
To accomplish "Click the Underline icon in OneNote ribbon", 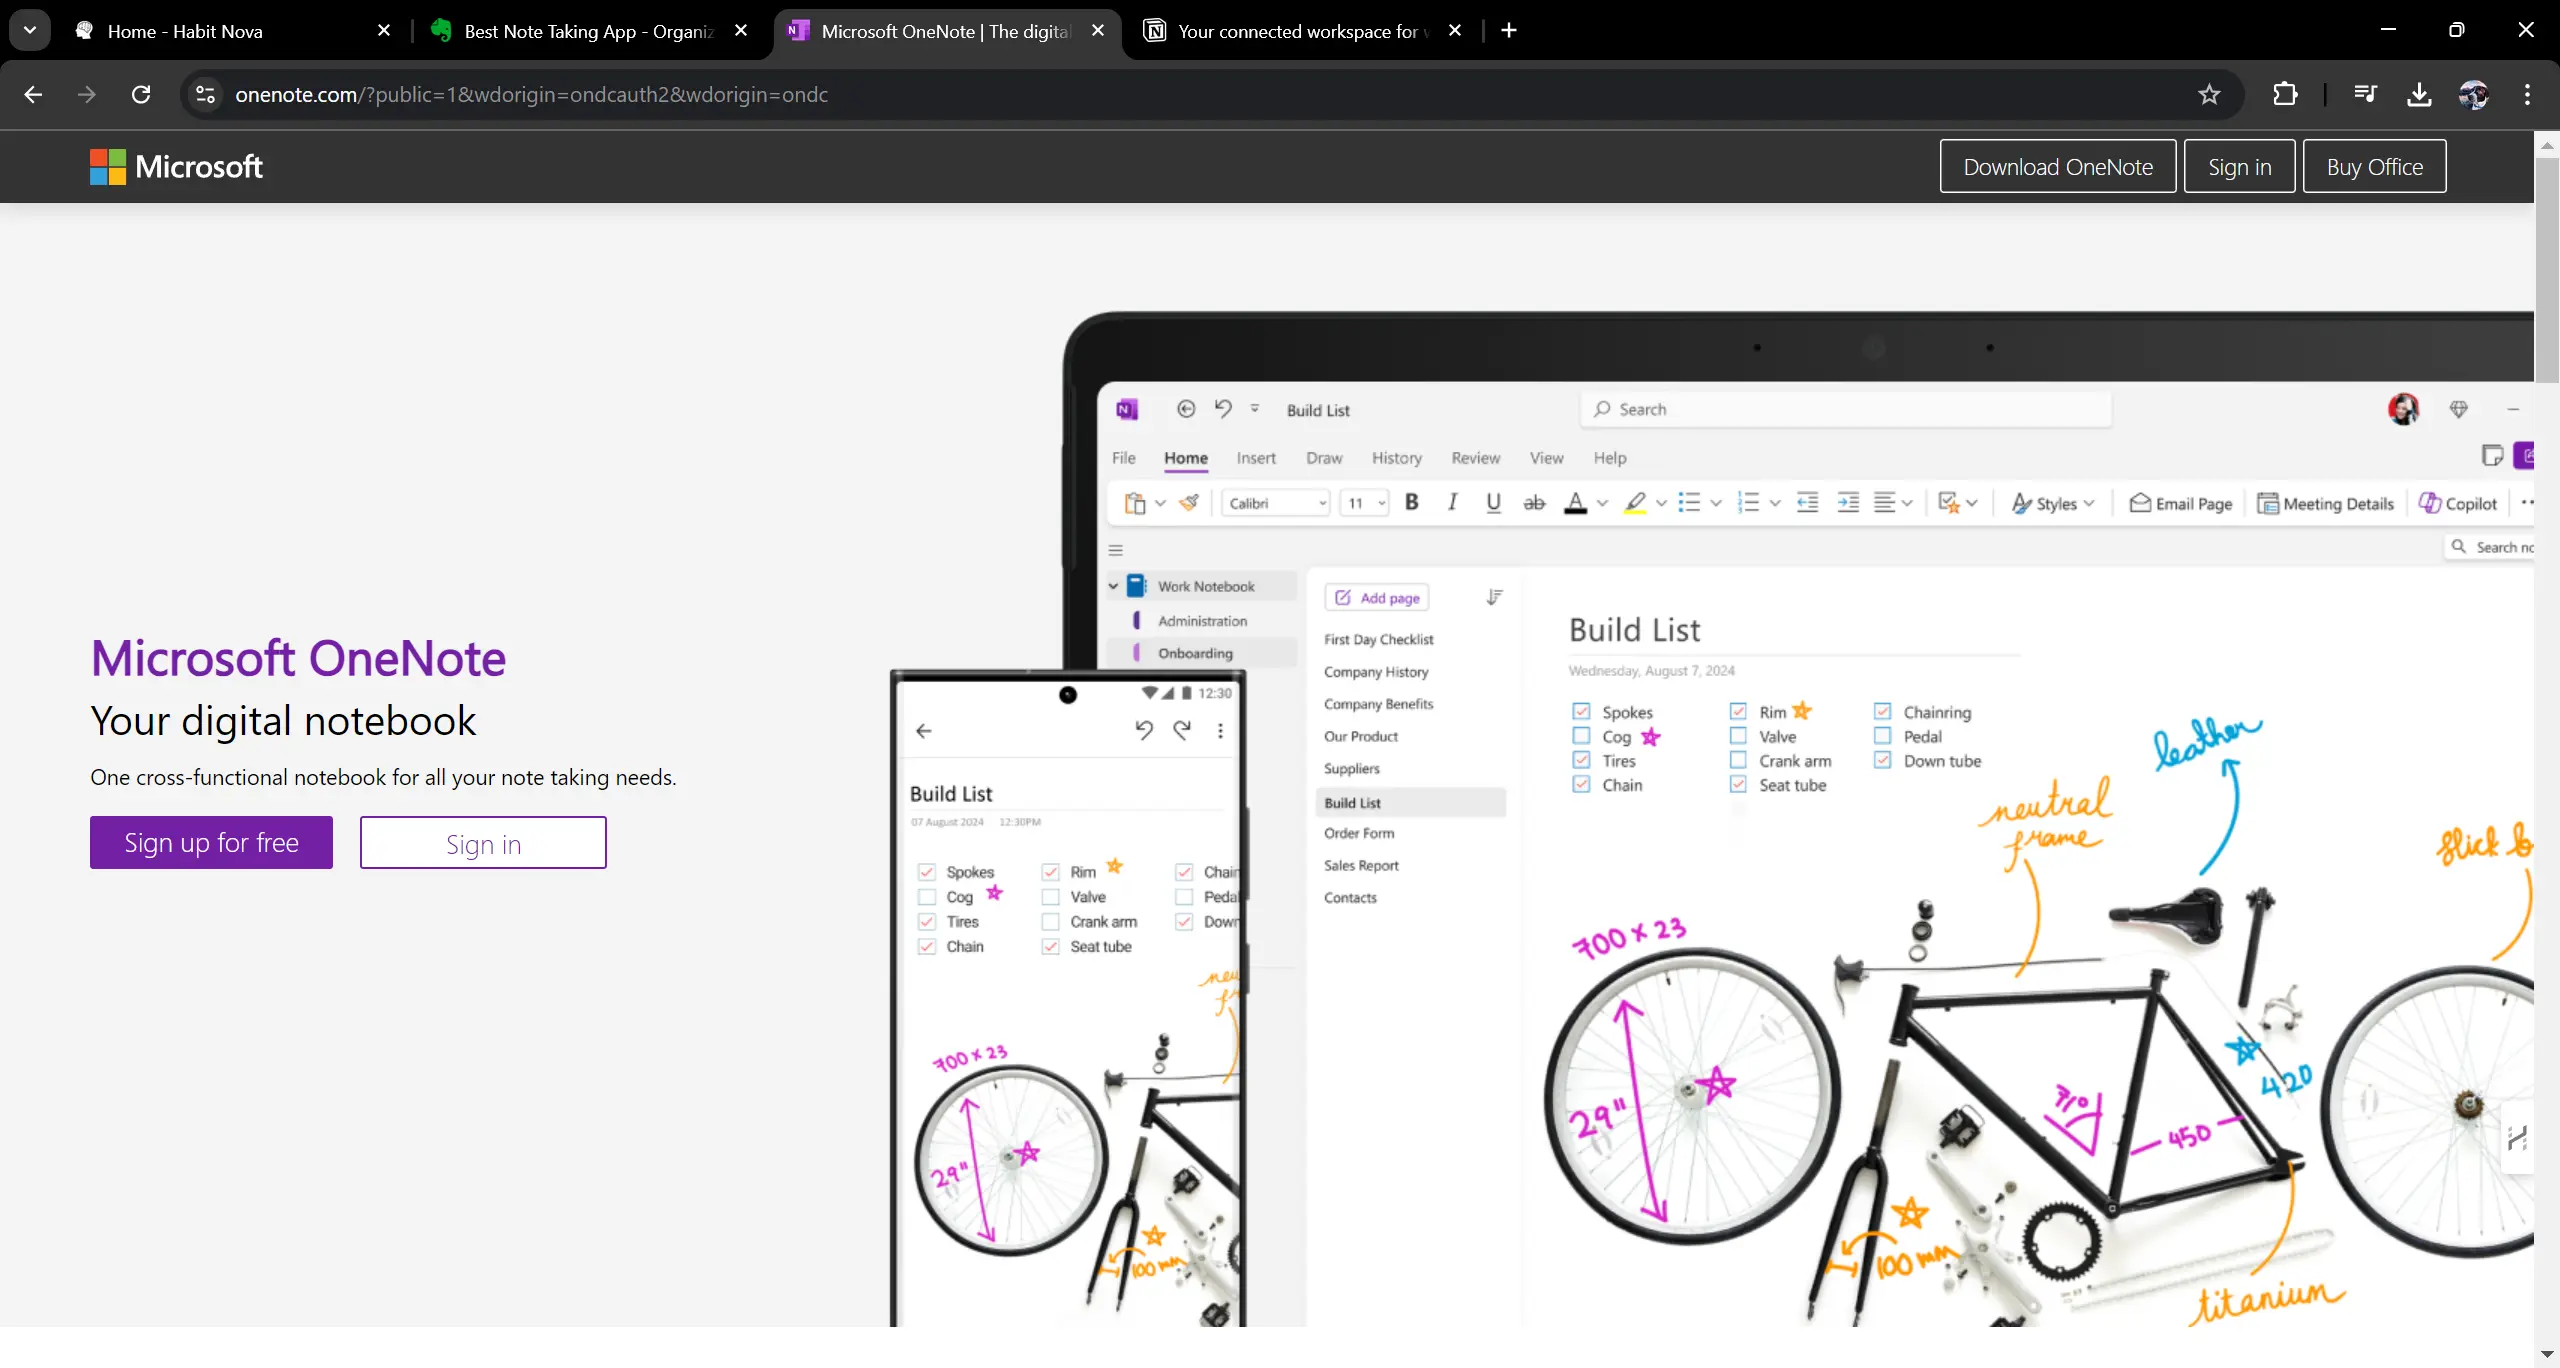I will [x=1493, y=502].
